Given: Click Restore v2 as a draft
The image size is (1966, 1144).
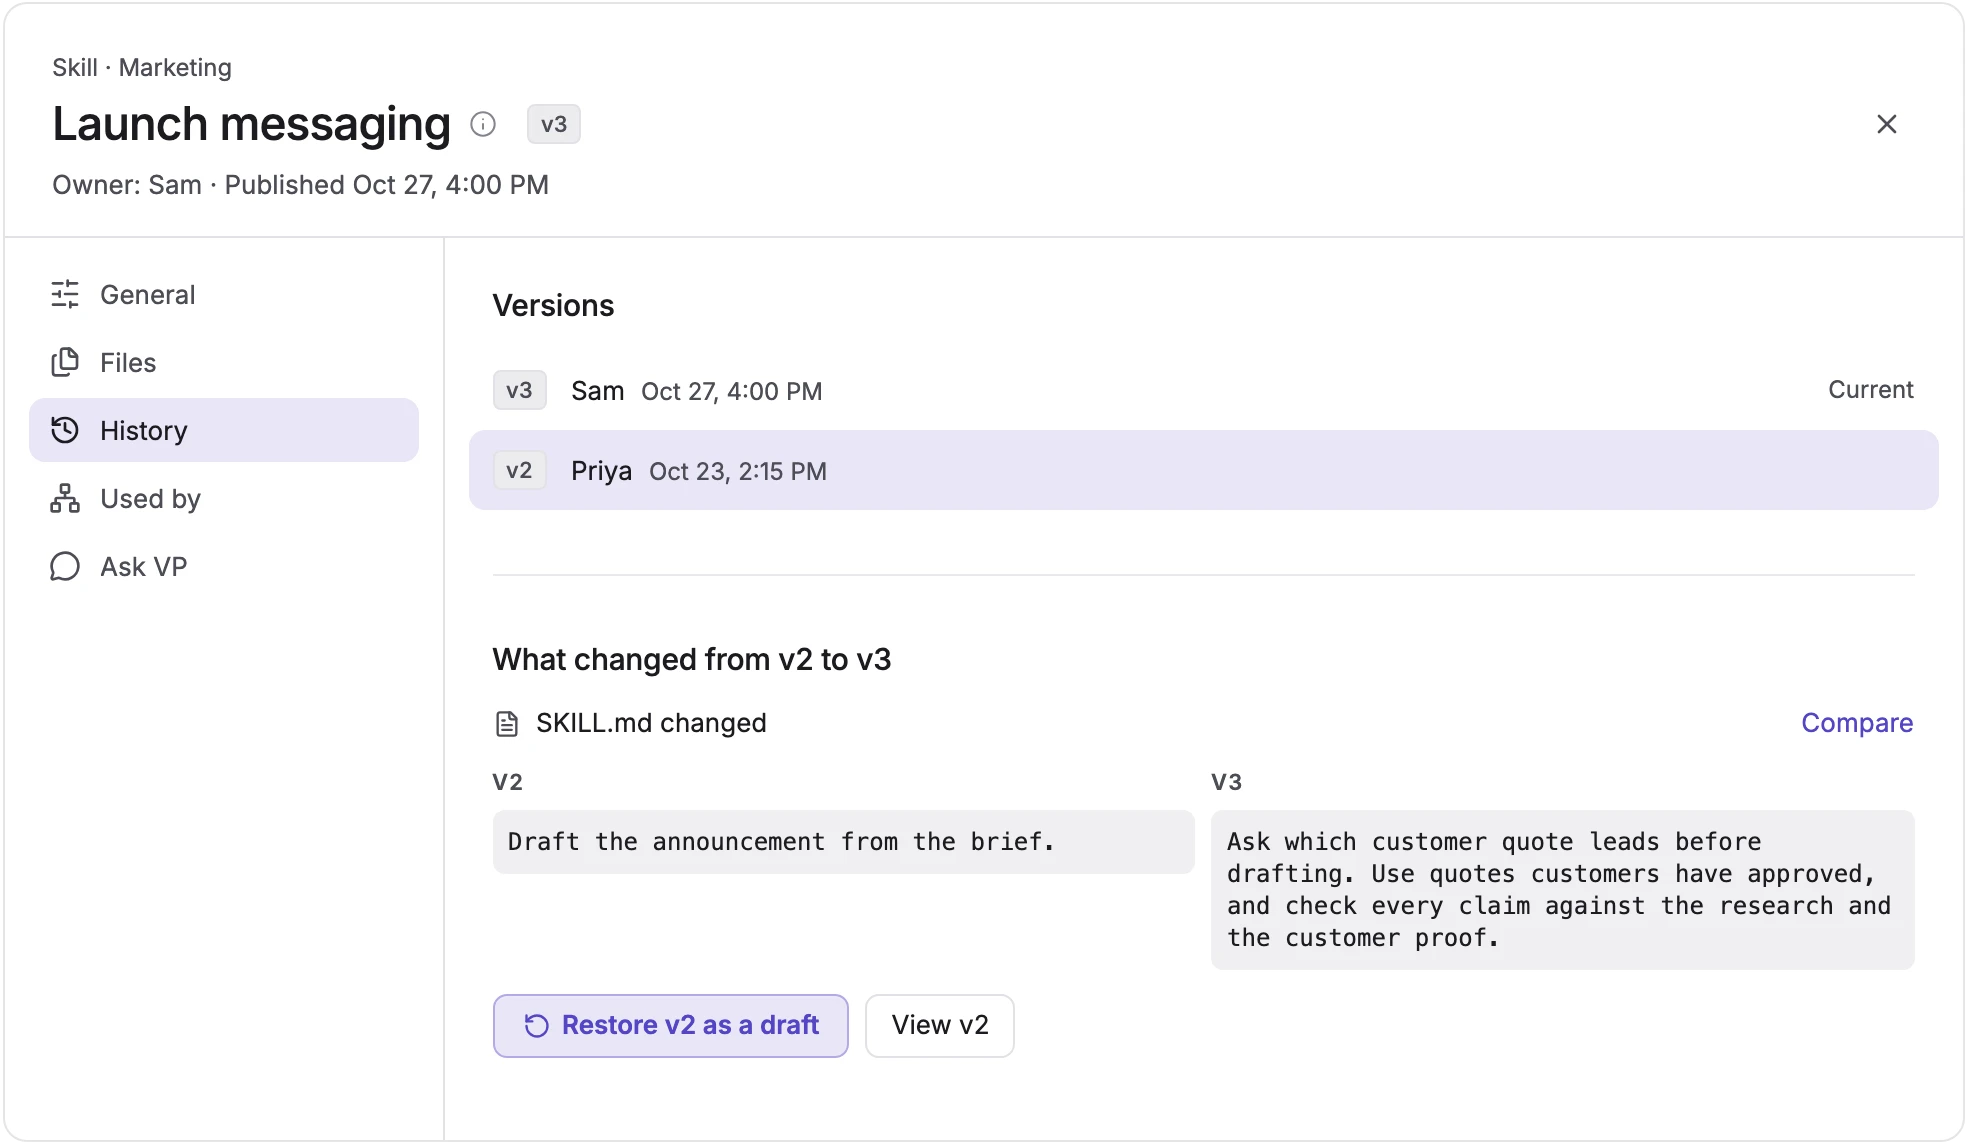Looking at the screenshot, I should point(670,1025).
